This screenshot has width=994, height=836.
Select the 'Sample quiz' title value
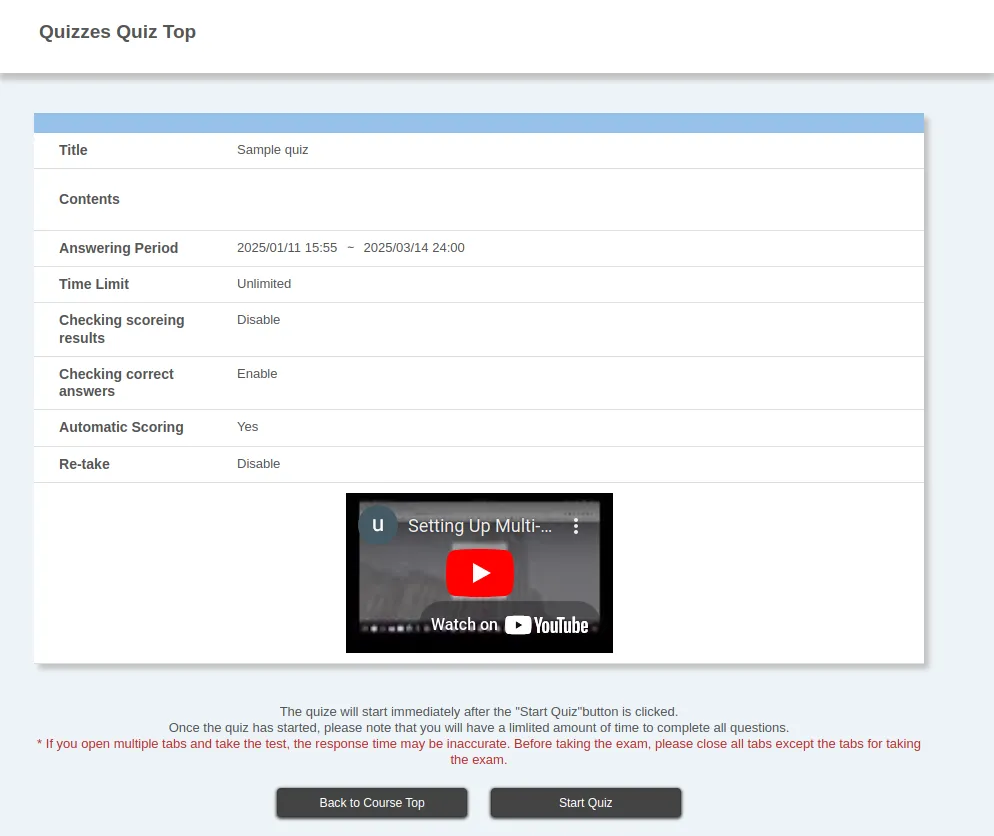[272, 150]
